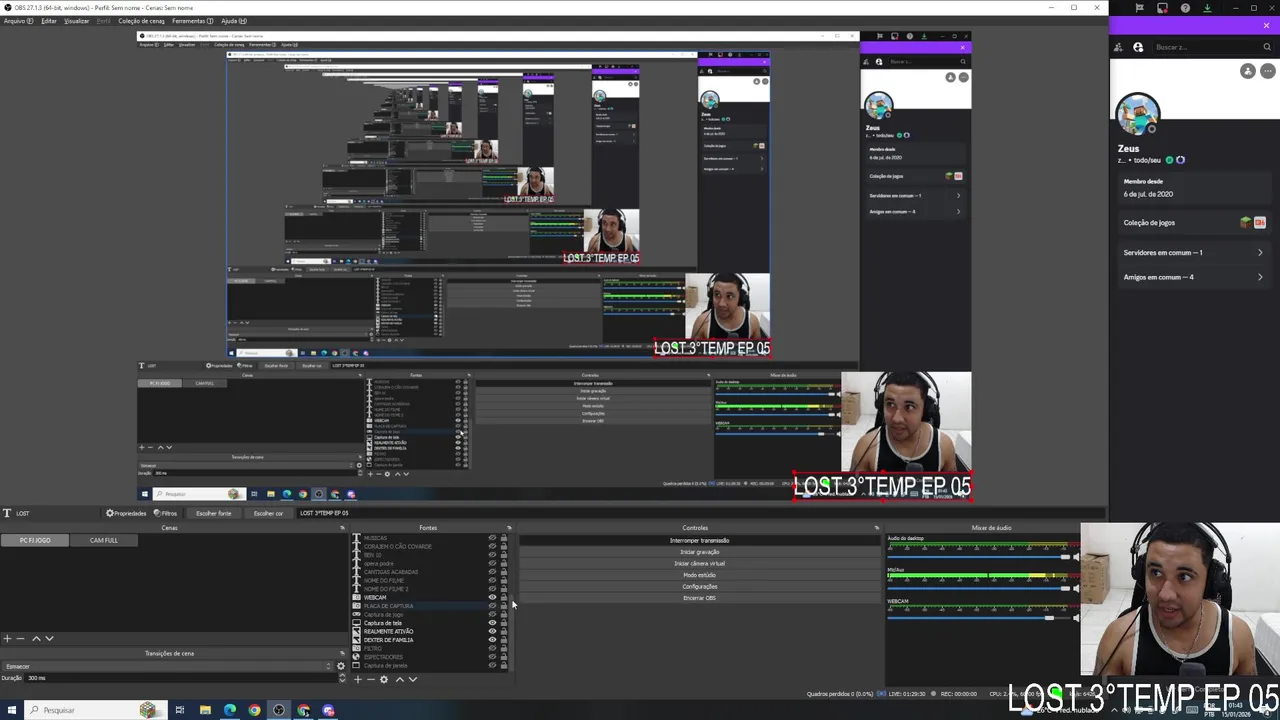
Task: Toggle lock on PLACA DE CAPTURA source
Action: pos(504,606)
